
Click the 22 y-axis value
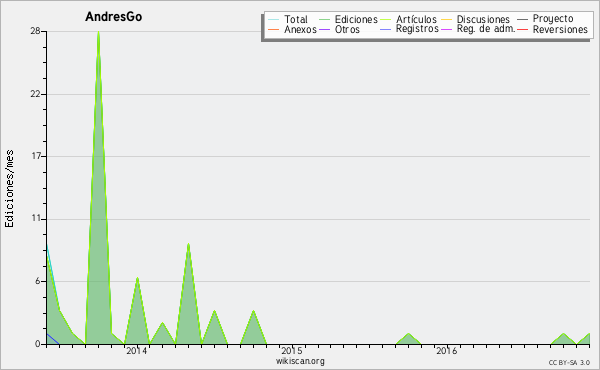click(36, 94)
